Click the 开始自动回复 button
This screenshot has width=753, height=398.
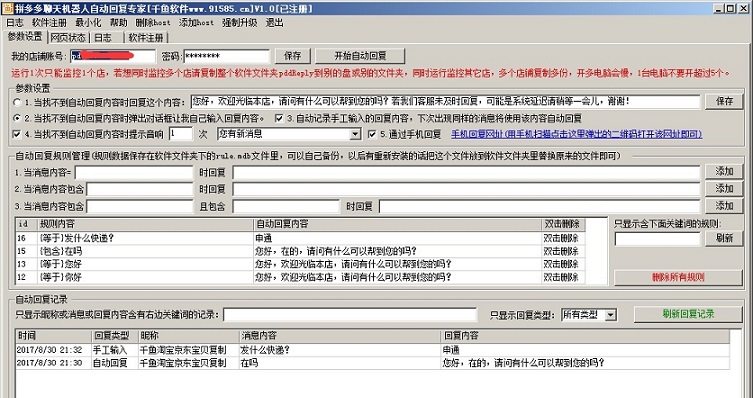tap(360, 56)
